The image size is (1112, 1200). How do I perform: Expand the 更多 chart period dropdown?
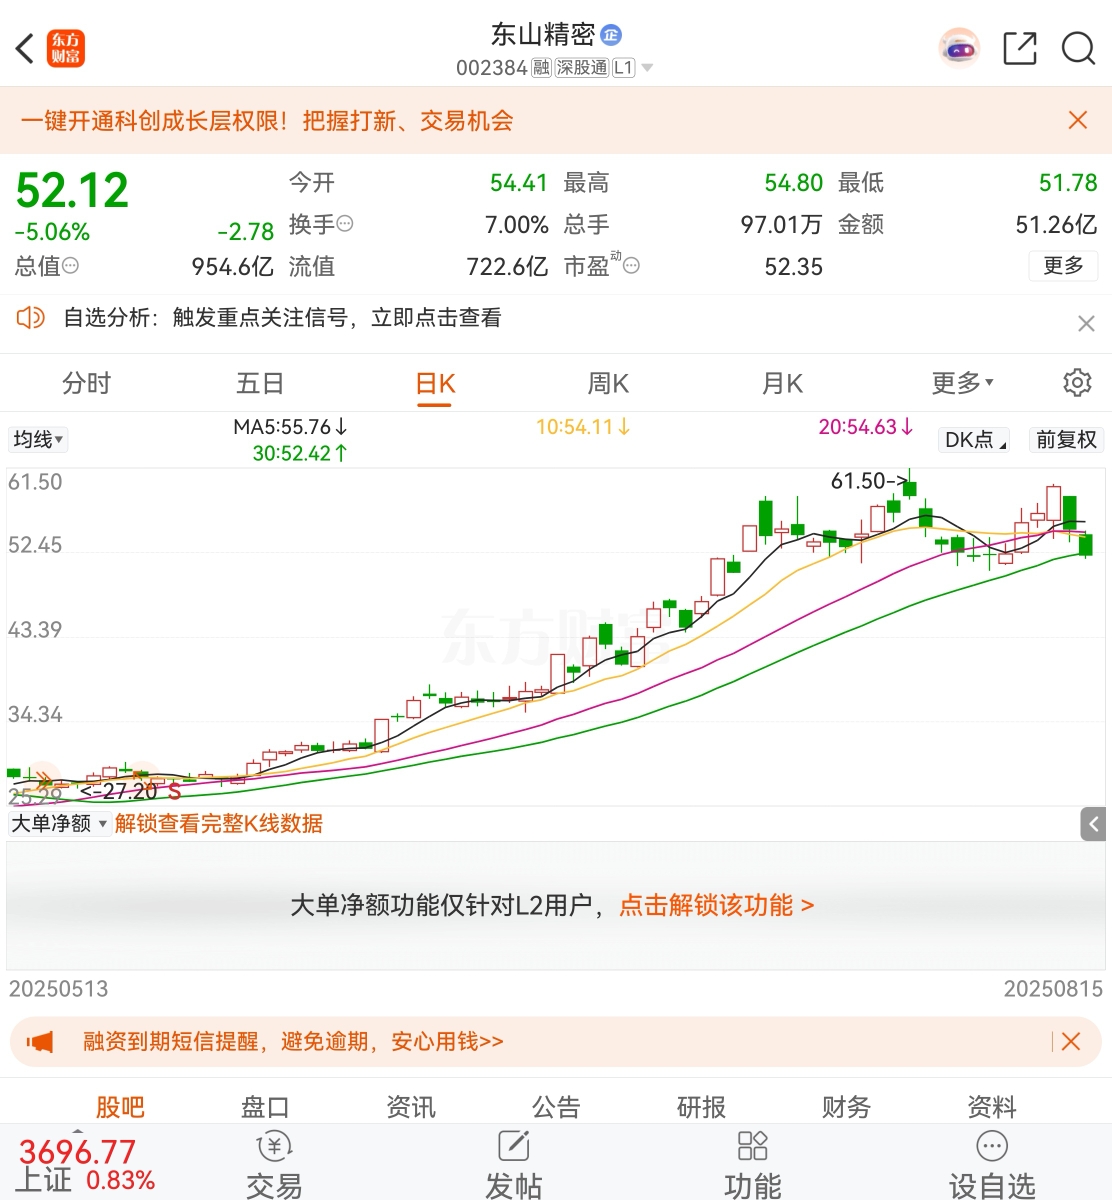click(x=962, y=383)
